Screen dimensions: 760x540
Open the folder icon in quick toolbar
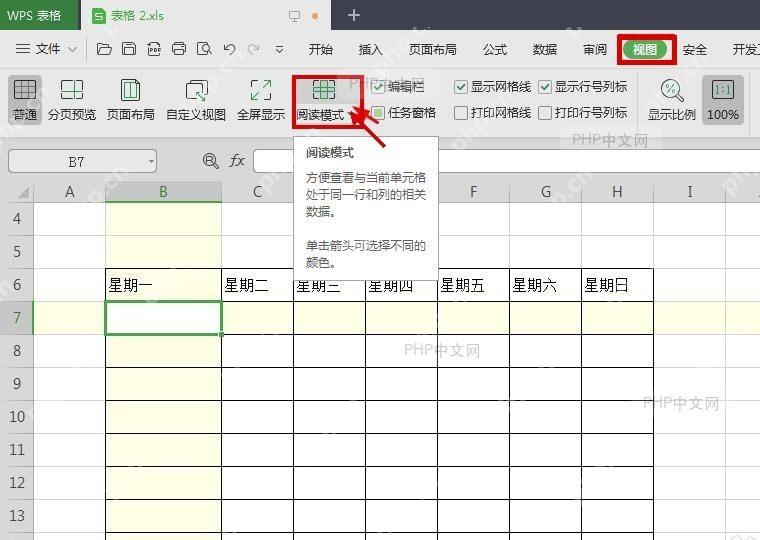pos(104,49)
